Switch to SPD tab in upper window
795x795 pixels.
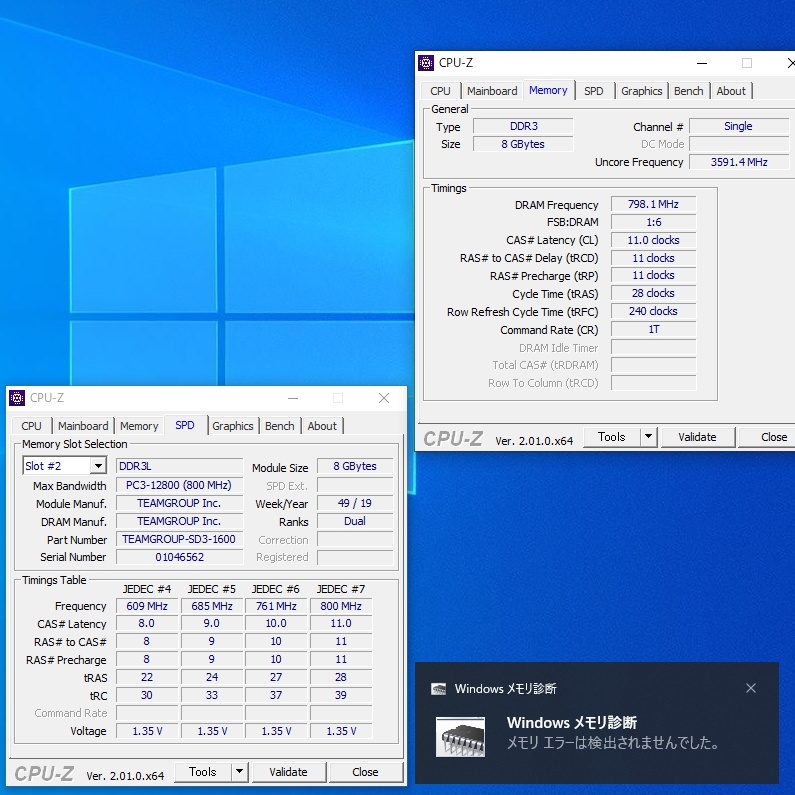click(594, 91)
